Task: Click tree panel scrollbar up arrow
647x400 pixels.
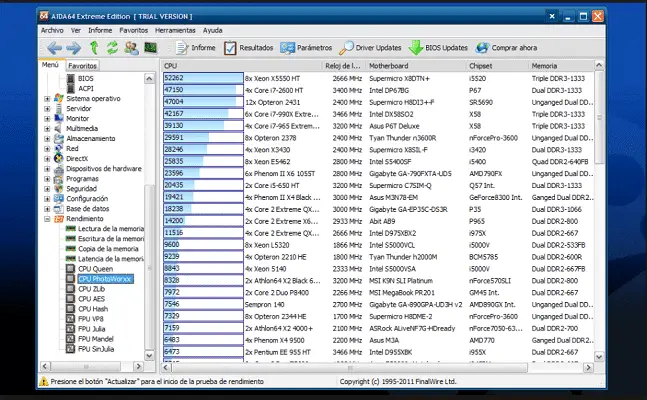Action: (x=149, y=78)
